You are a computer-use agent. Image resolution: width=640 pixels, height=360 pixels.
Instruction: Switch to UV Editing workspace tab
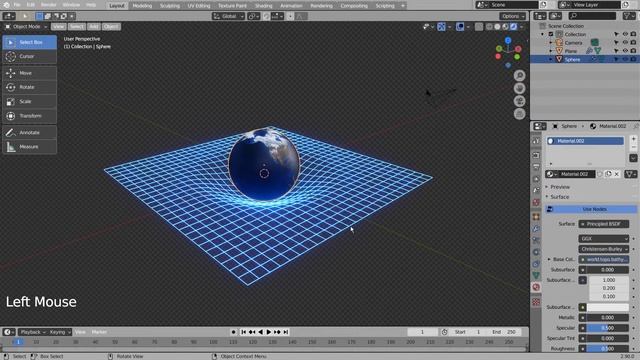[199, 6]
